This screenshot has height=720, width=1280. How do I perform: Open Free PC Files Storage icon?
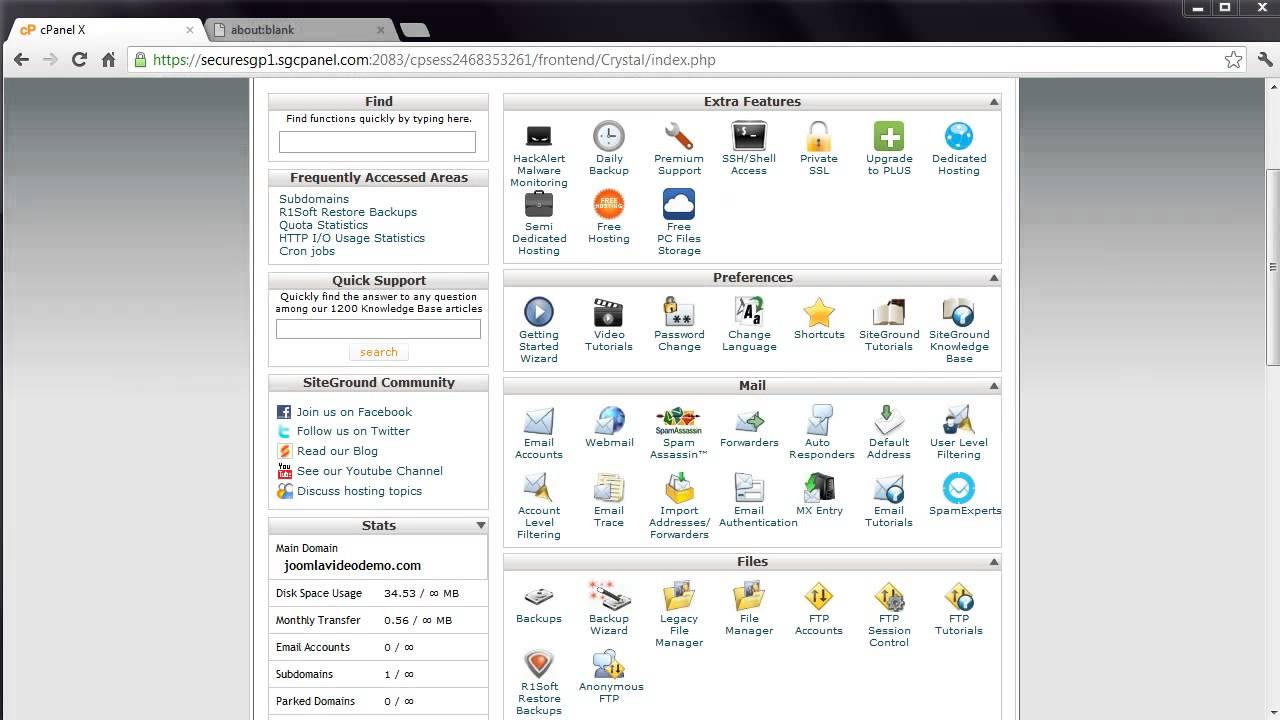coord(679,204)
